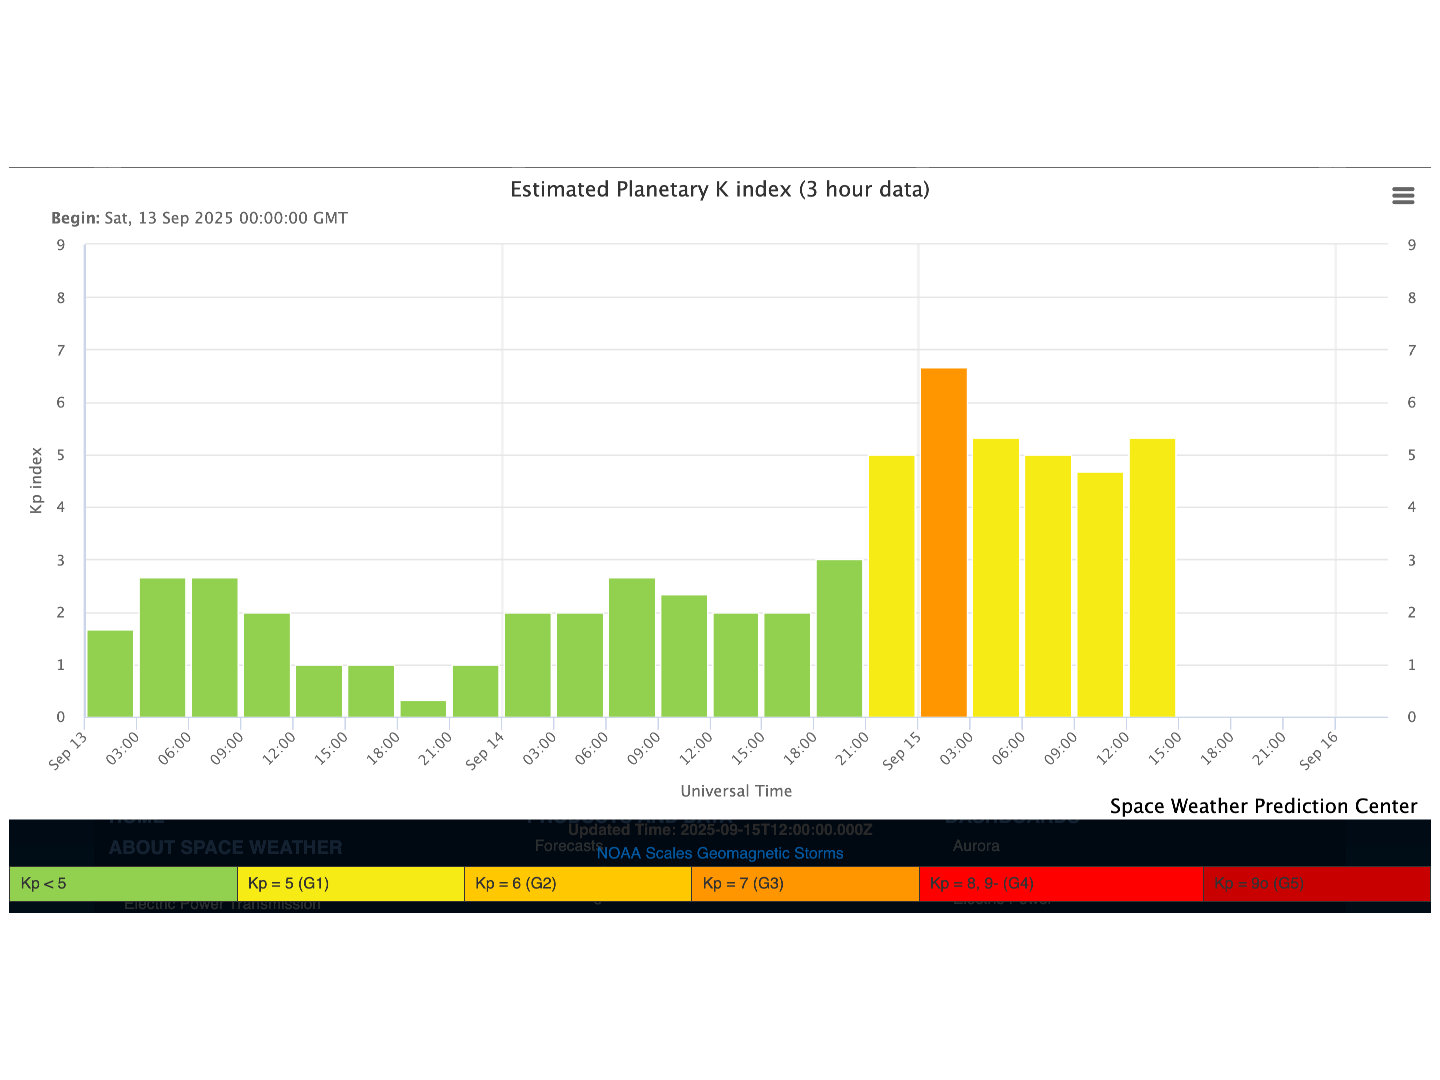Click the Universal Time axis title

click(x=736, y=791)
